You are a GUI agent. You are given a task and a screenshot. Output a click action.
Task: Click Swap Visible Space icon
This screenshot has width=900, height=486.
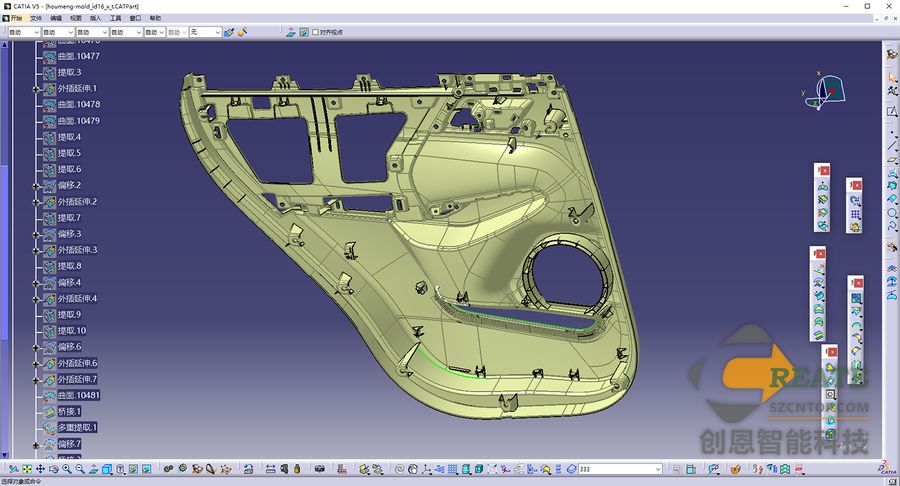pyautogui.click(x=146, y=469)
